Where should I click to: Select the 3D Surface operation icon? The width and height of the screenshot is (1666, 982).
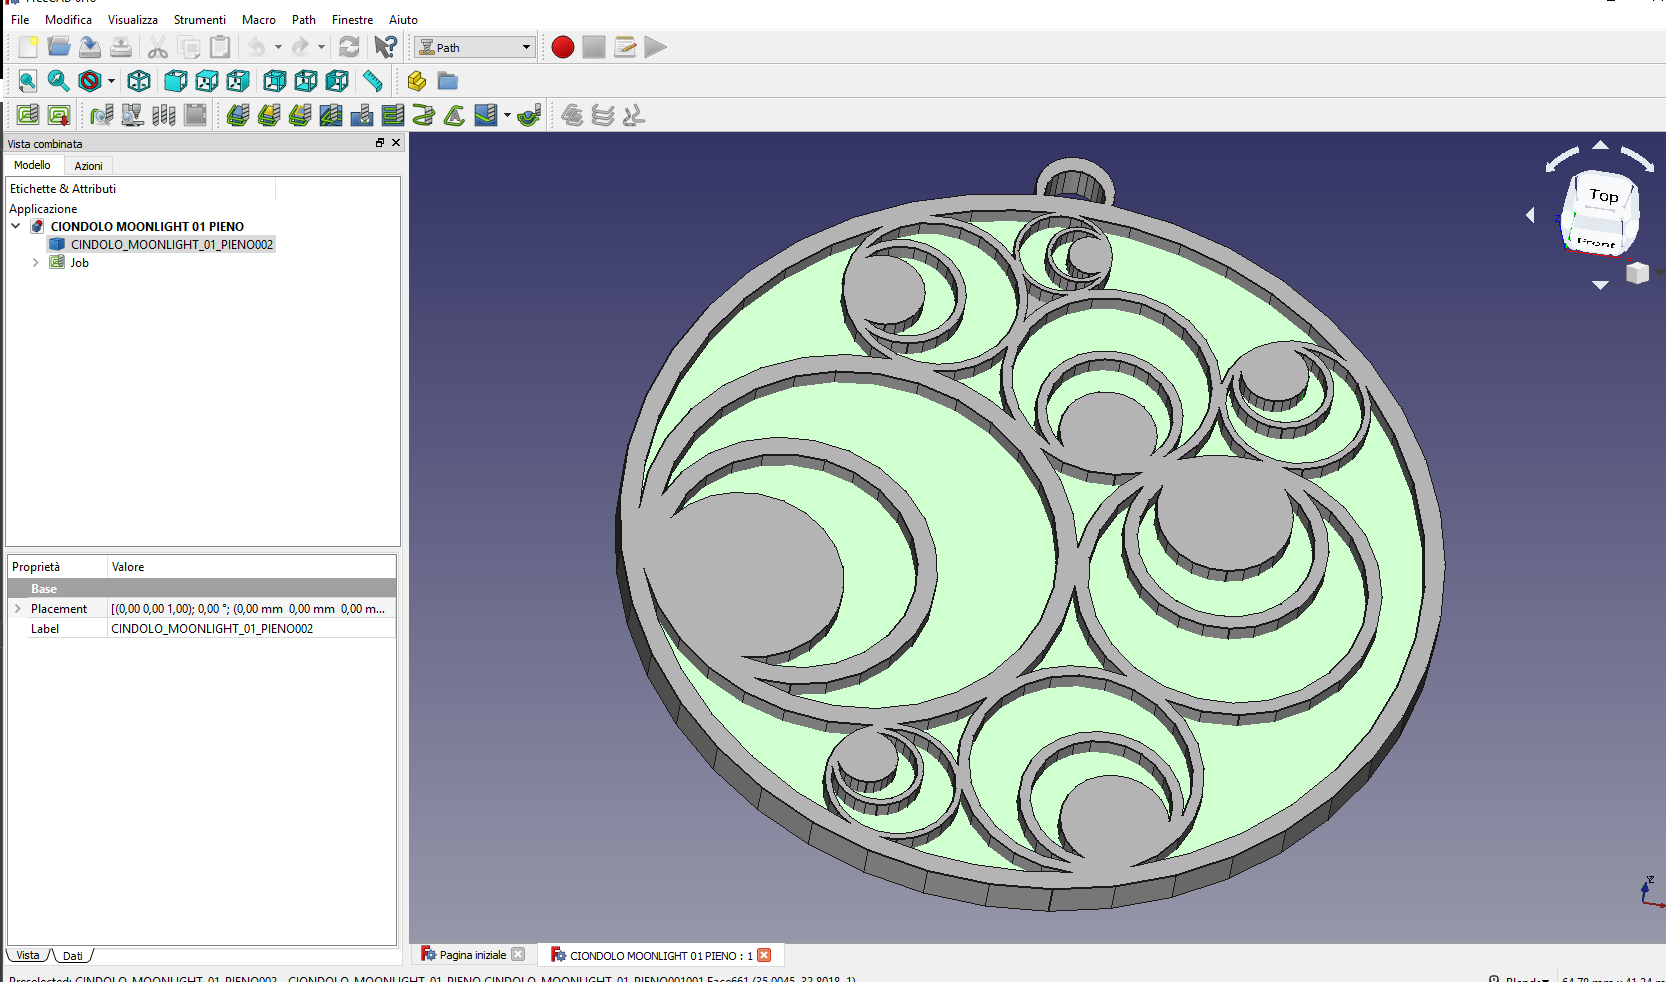tap(486, 115)
